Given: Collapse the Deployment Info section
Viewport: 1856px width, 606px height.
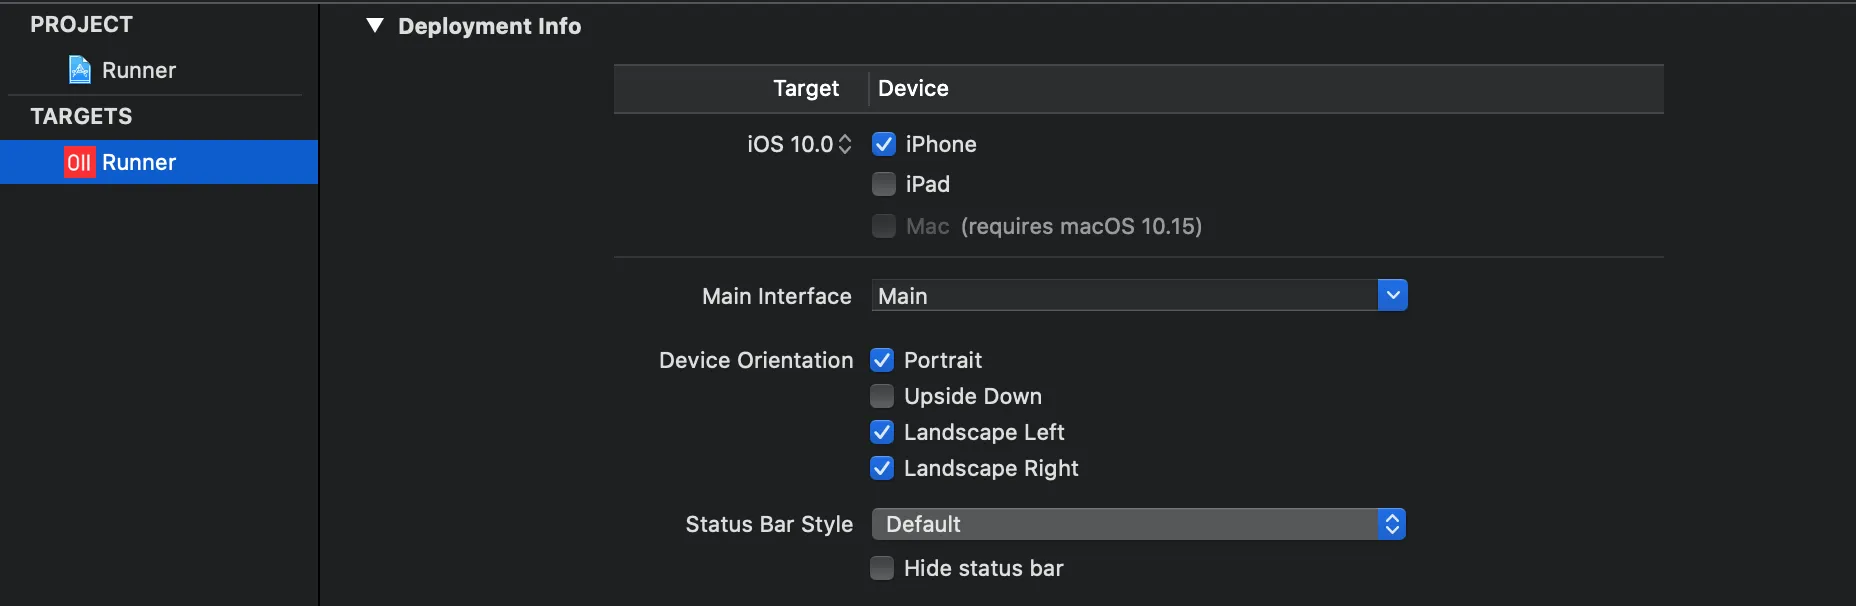Looking at the screenshot, I should click(x=375, y=26).
